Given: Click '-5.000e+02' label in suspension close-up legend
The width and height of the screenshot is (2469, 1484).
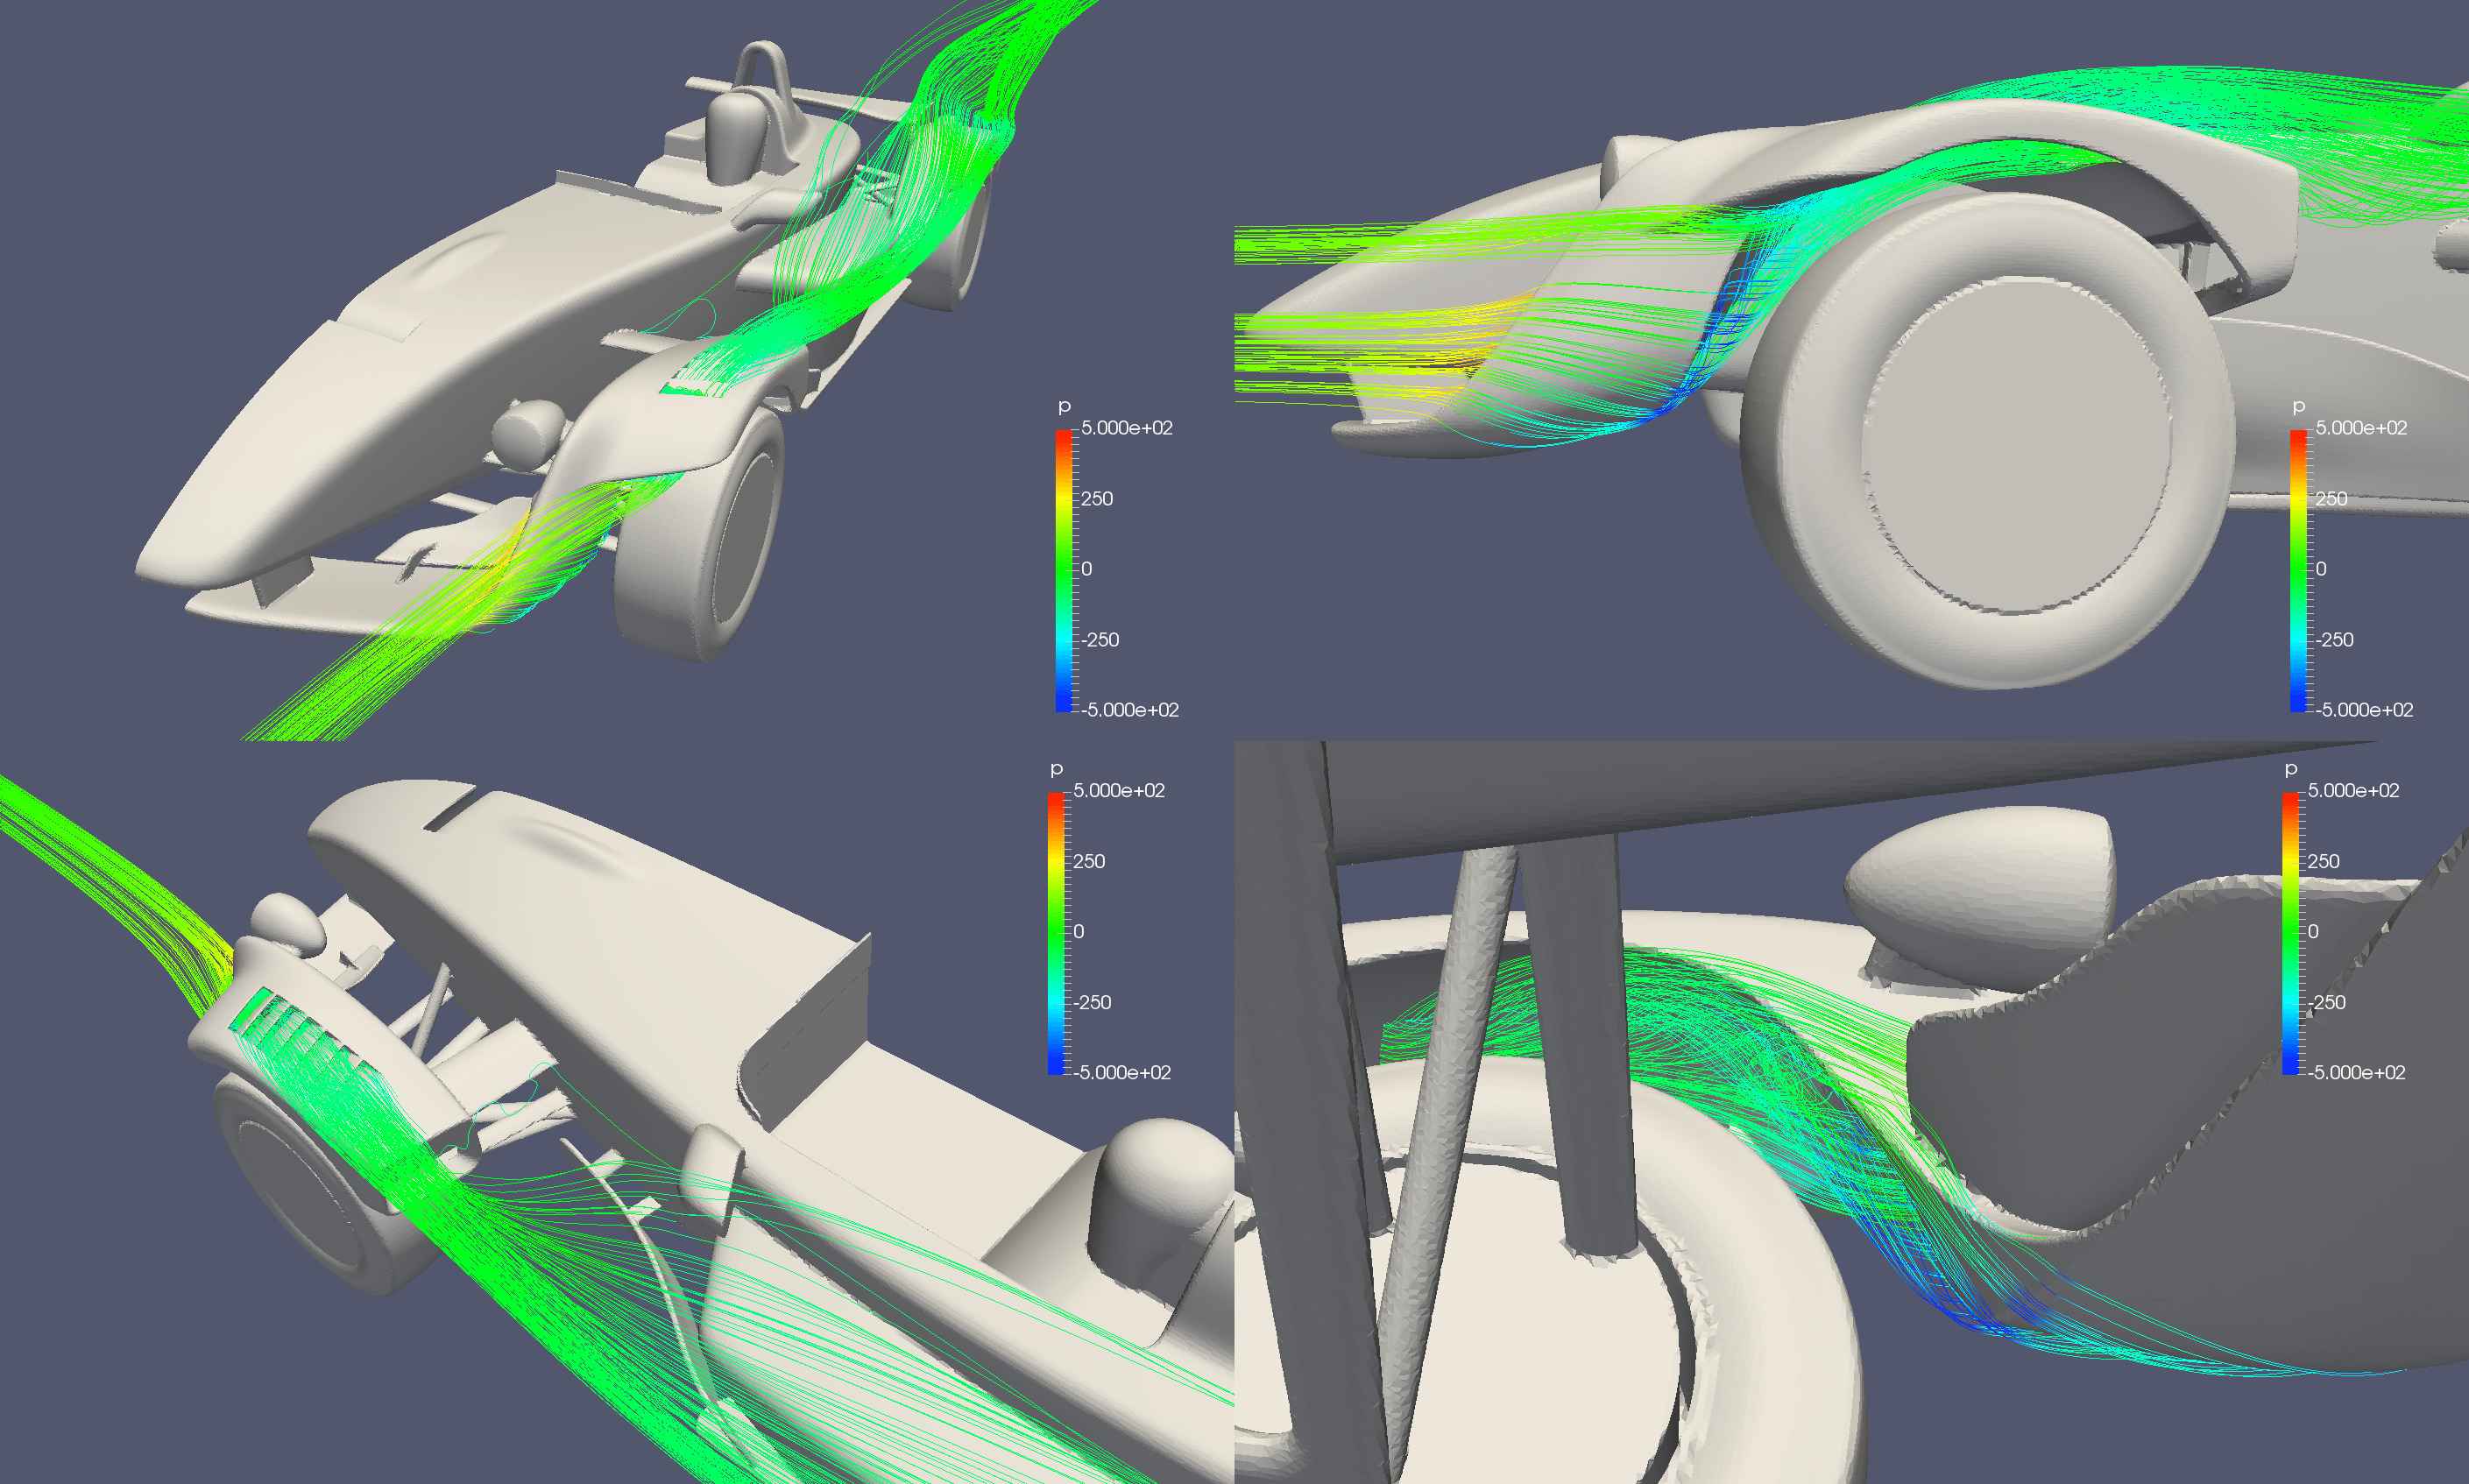Looking at the screenshot, I should pyautogui.click(x=2357, y=1073).
